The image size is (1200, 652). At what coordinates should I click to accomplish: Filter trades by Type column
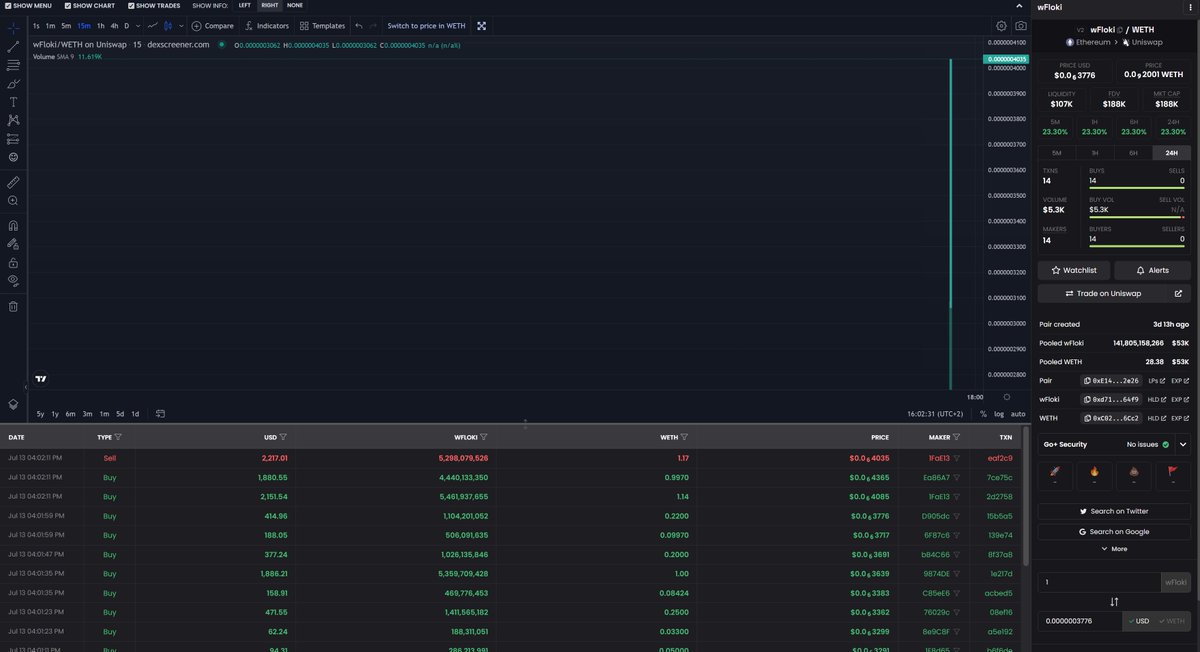pos(118,437)
